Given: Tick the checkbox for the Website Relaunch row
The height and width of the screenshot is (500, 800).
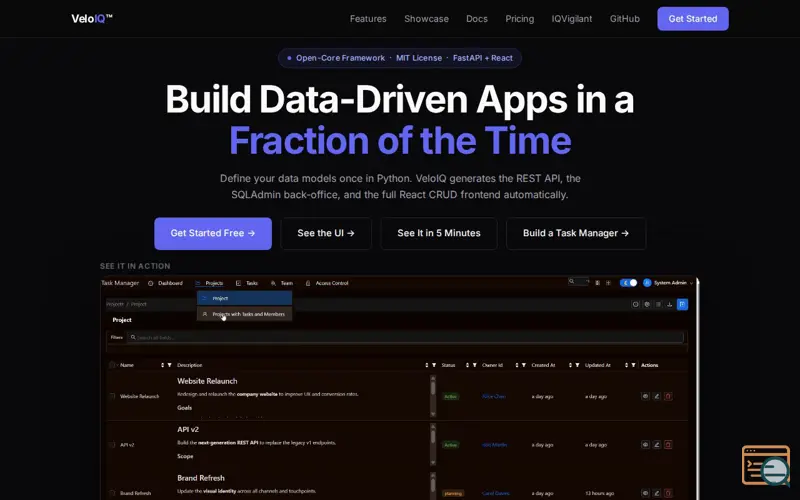Looking at the screenshot, I should [112, 396].
